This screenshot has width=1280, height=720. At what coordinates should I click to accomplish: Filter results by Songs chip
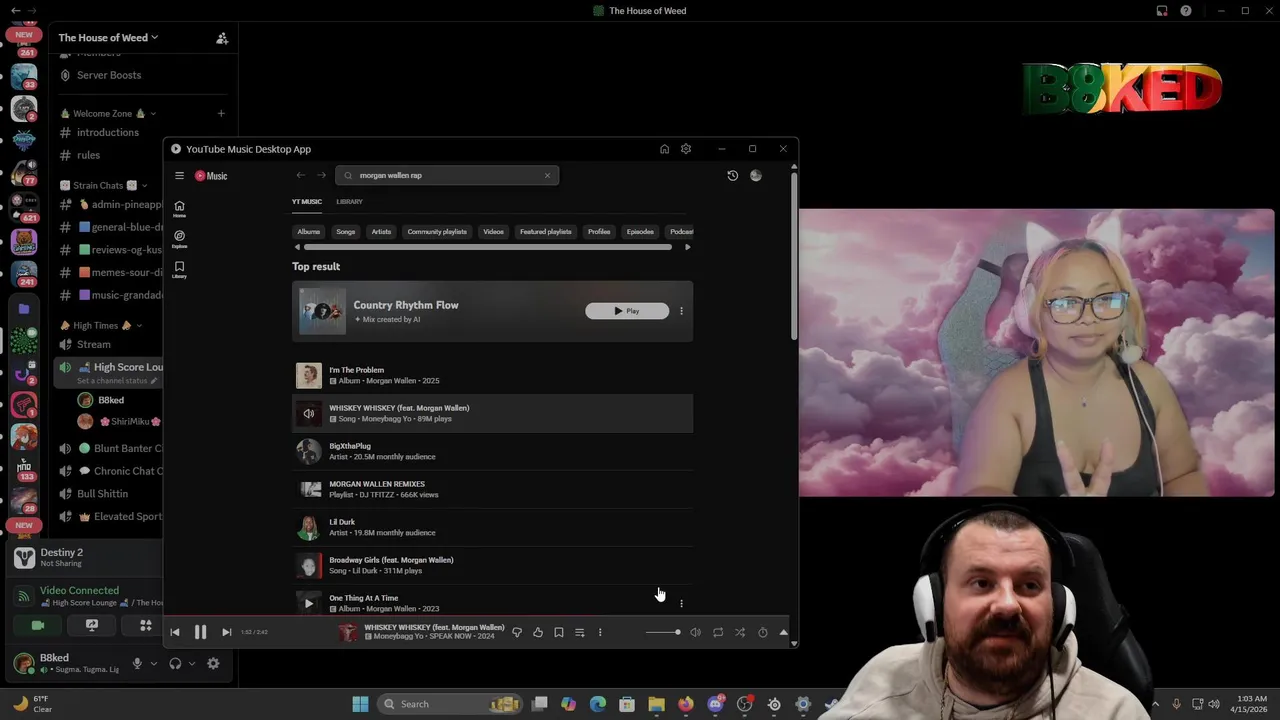coord(346,231)
